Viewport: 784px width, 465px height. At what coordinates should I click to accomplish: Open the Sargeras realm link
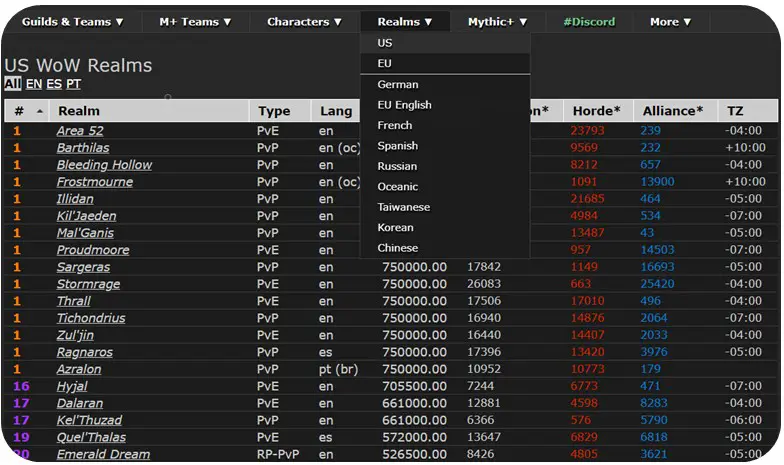pos(84,267)
